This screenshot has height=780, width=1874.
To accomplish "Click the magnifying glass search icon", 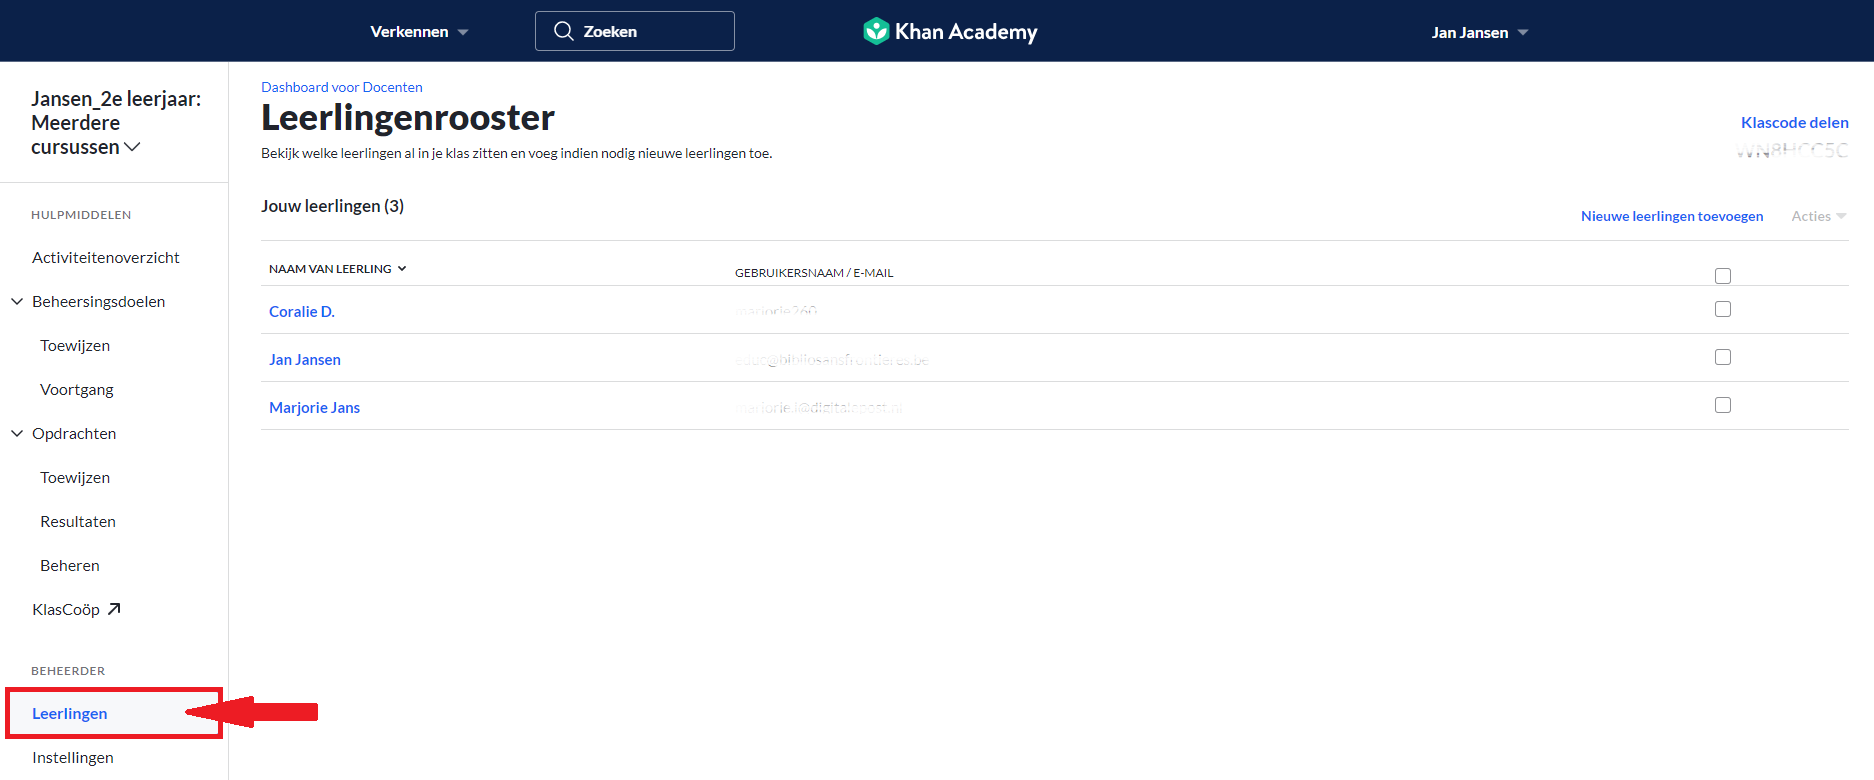I will 564,31.
